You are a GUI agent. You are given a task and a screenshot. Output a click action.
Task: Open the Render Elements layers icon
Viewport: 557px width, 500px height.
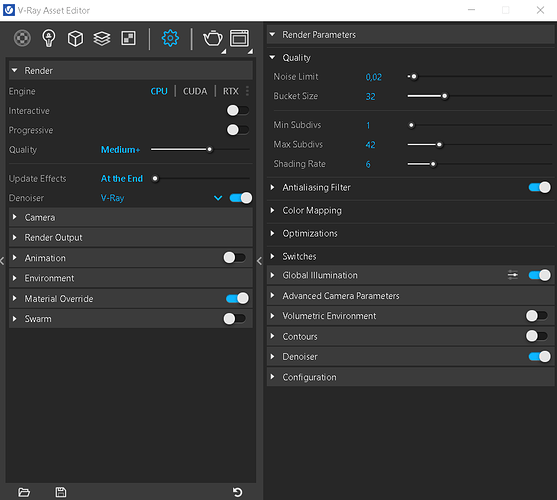102,38
